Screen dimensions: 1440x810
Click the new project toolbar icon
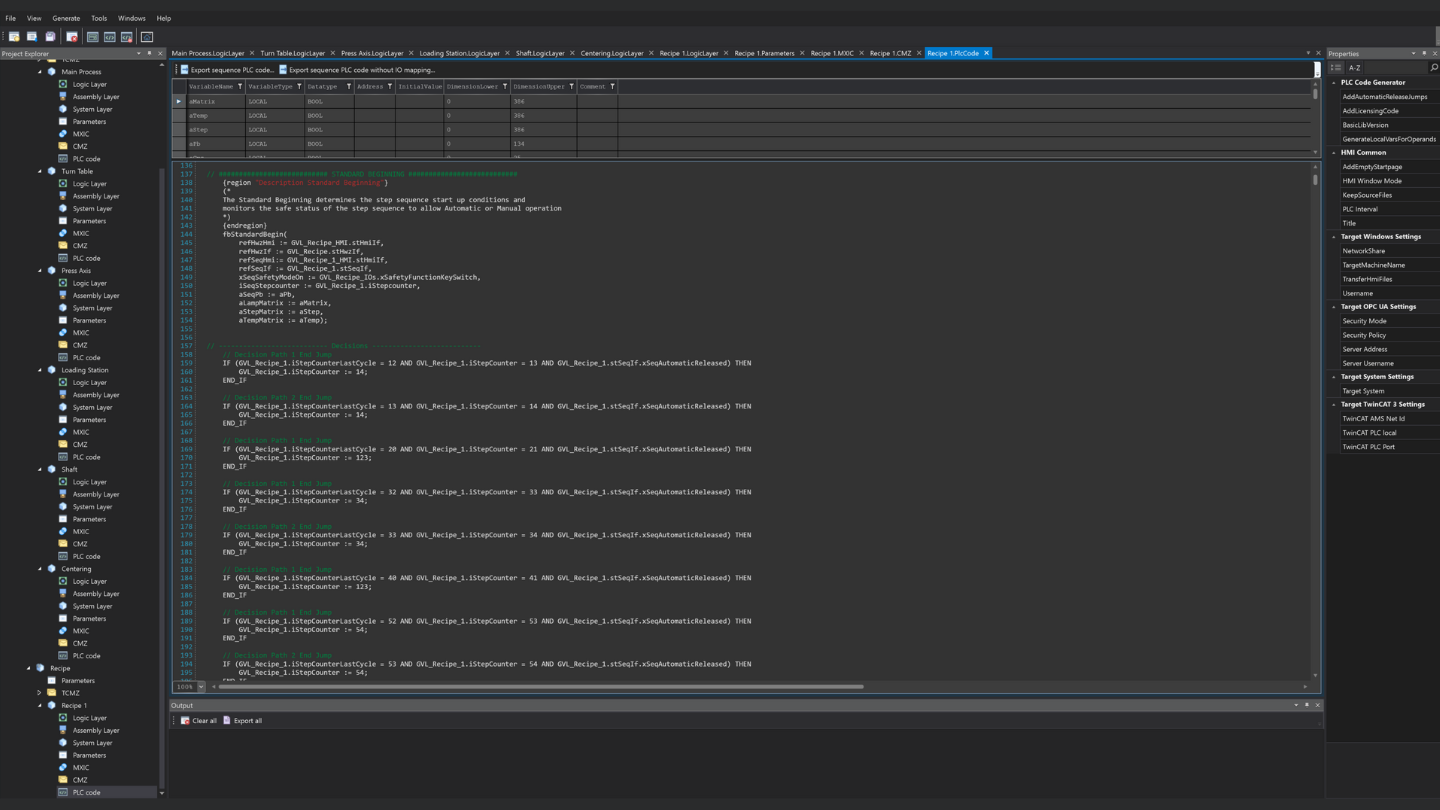[14, 37]
